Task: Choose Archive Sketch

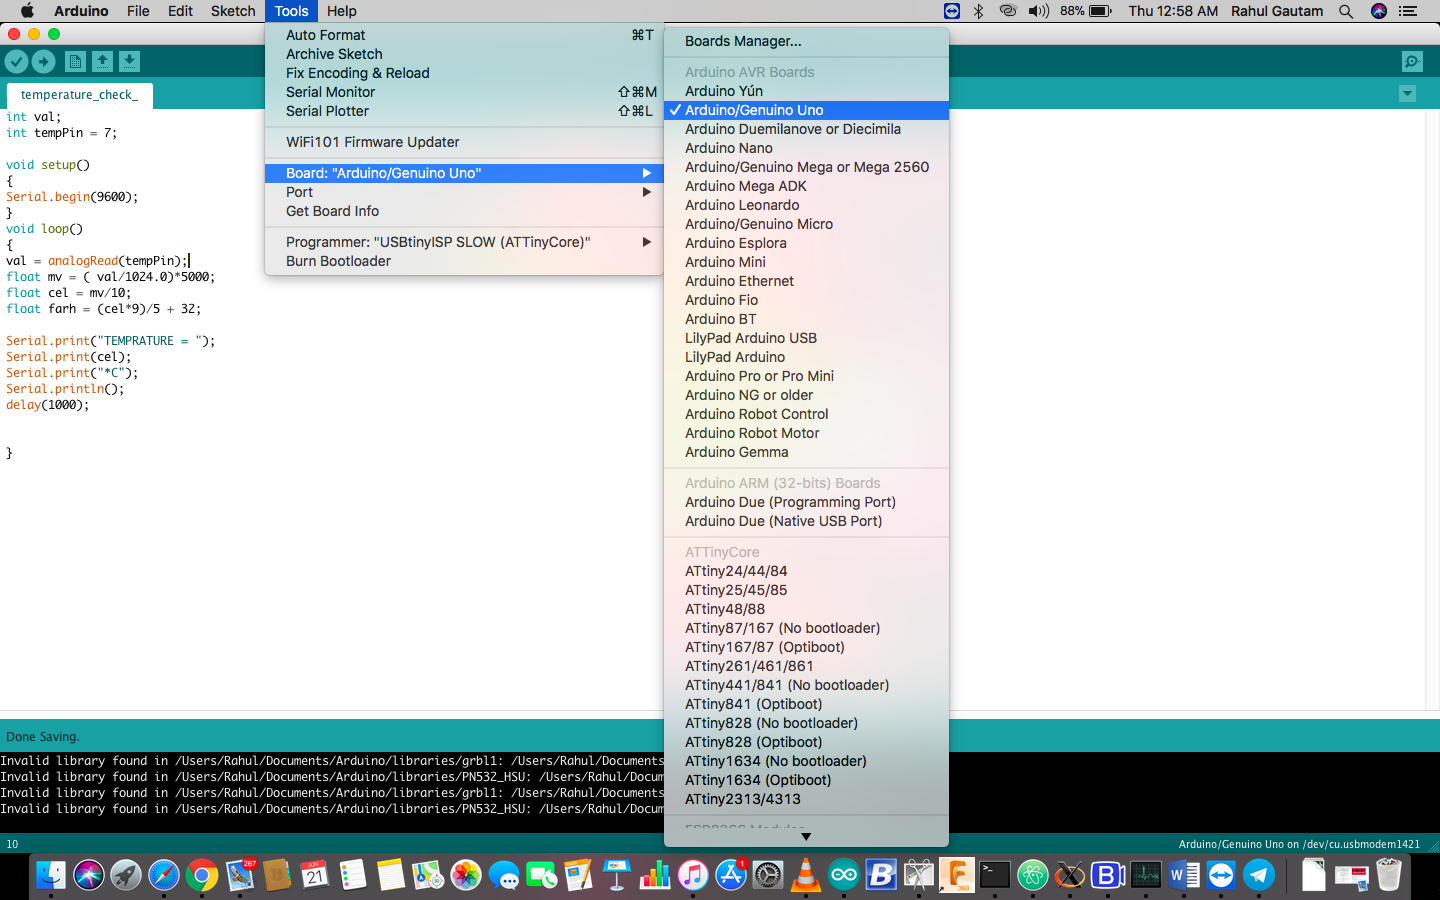Action: [x=464, y=54]
